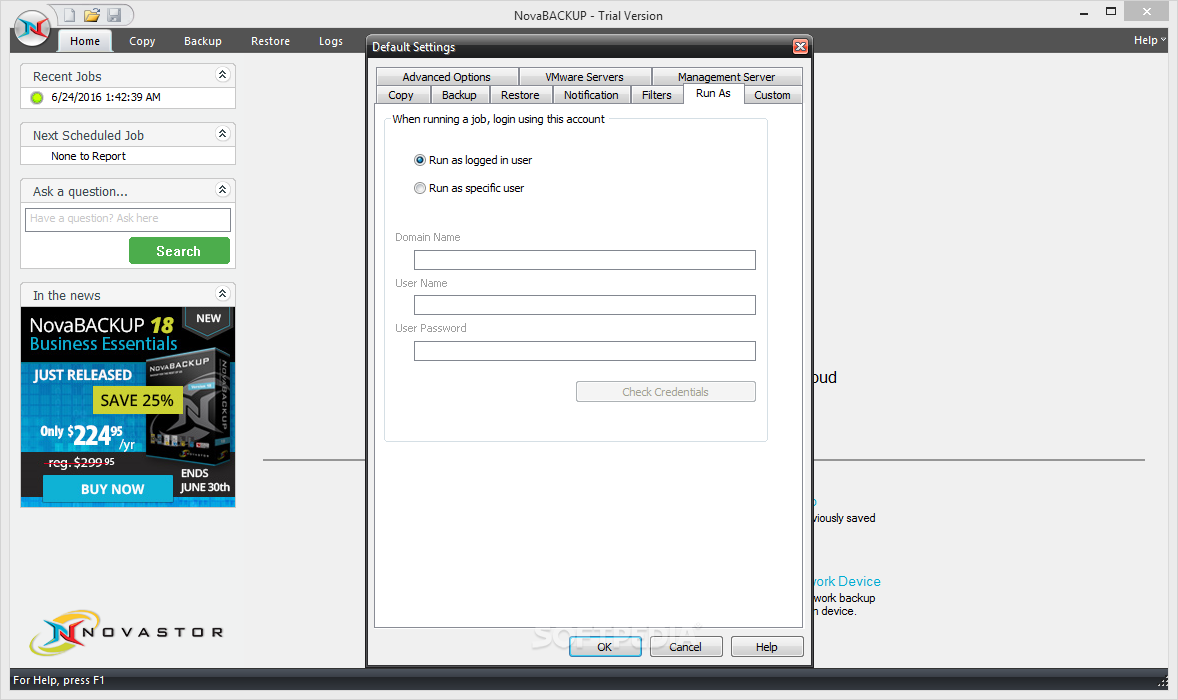Open the Logs ribbon tab
Viewport: 1178px width, 700px height.
point(331,41)
